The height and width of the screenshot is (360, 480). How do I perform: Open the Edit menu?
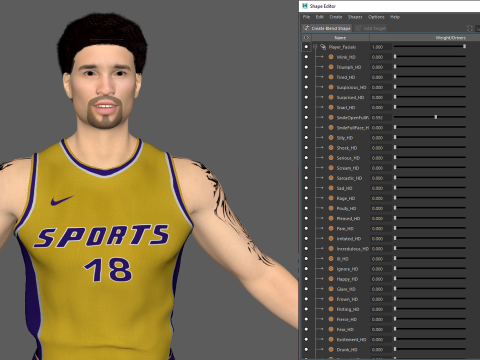click(320, 17)
